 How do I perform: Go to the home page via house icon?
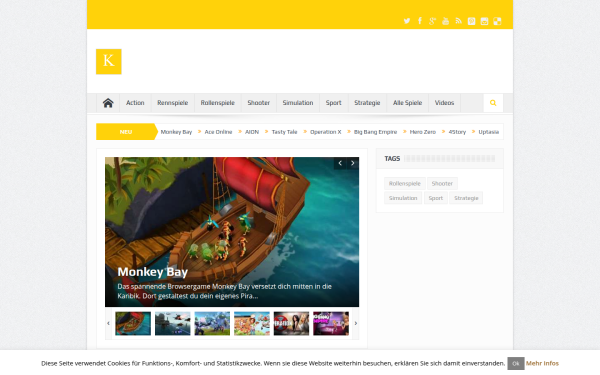click(x=108, y=103)
